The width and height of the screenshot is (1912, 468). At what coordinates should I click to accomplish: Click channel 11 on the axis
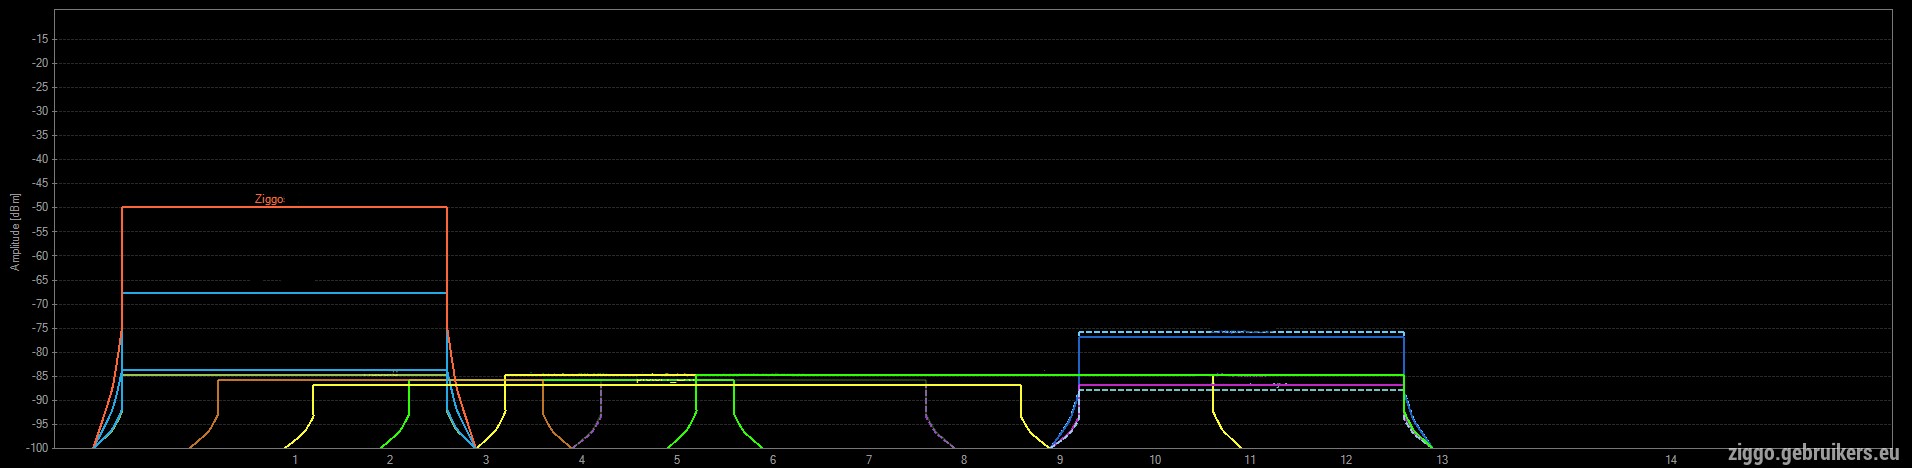pyautogui.click(x=1251, y=460)
